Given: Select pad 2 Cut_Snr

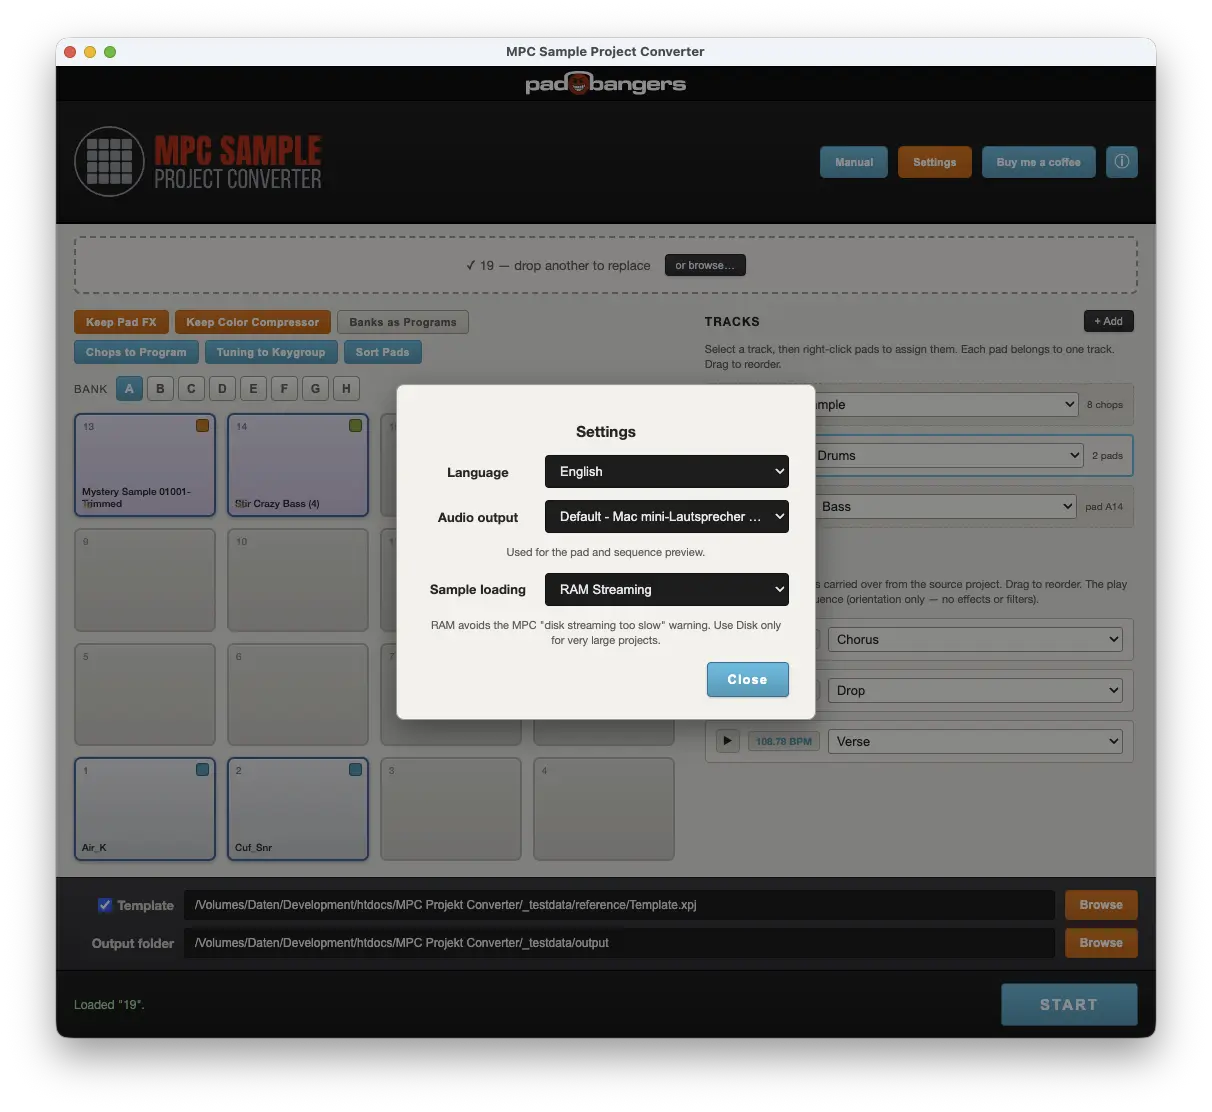Looking at the screenshot, I should point(298,809).
